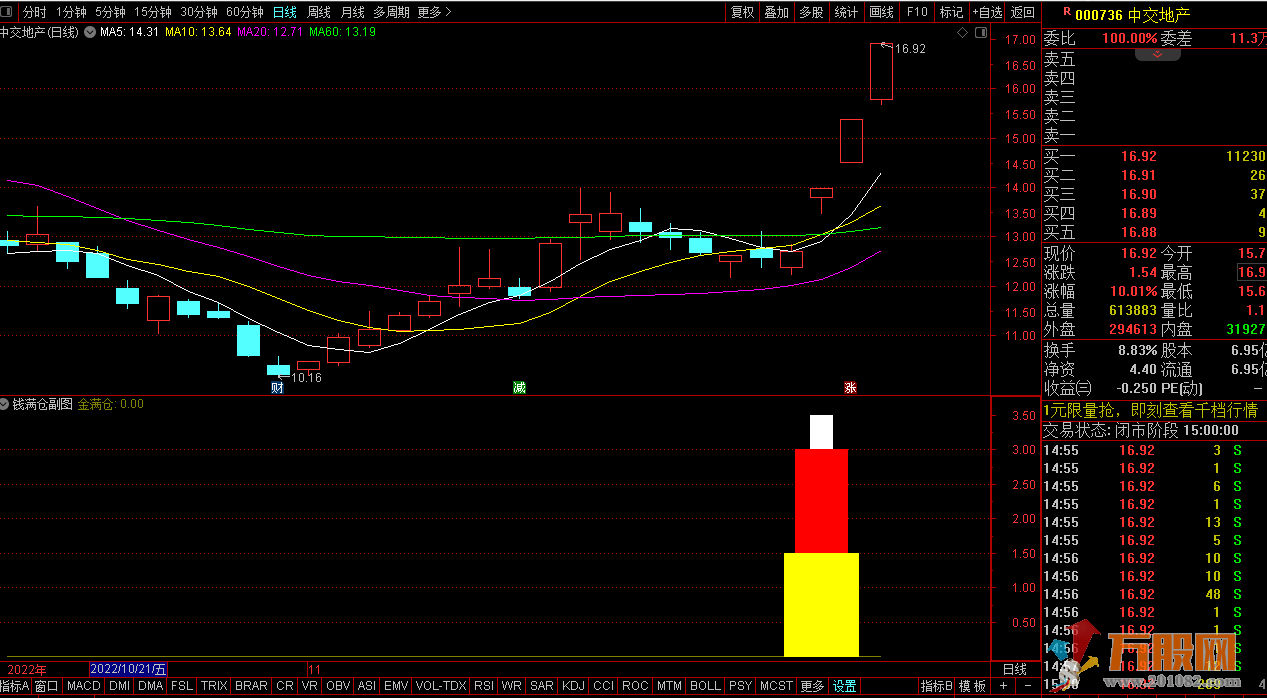Click the round dropdown arrow beside 中交地产(日线)
This screenshot has height=698, width=1267.
coord(90,32)
